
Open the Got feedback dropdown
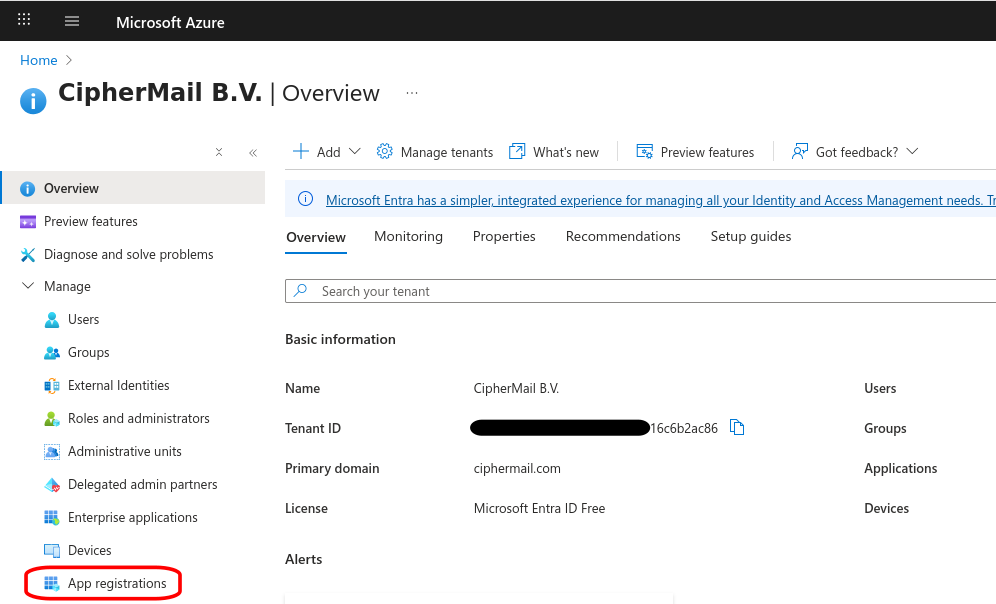pyautogui.click(x=855, y=151)
